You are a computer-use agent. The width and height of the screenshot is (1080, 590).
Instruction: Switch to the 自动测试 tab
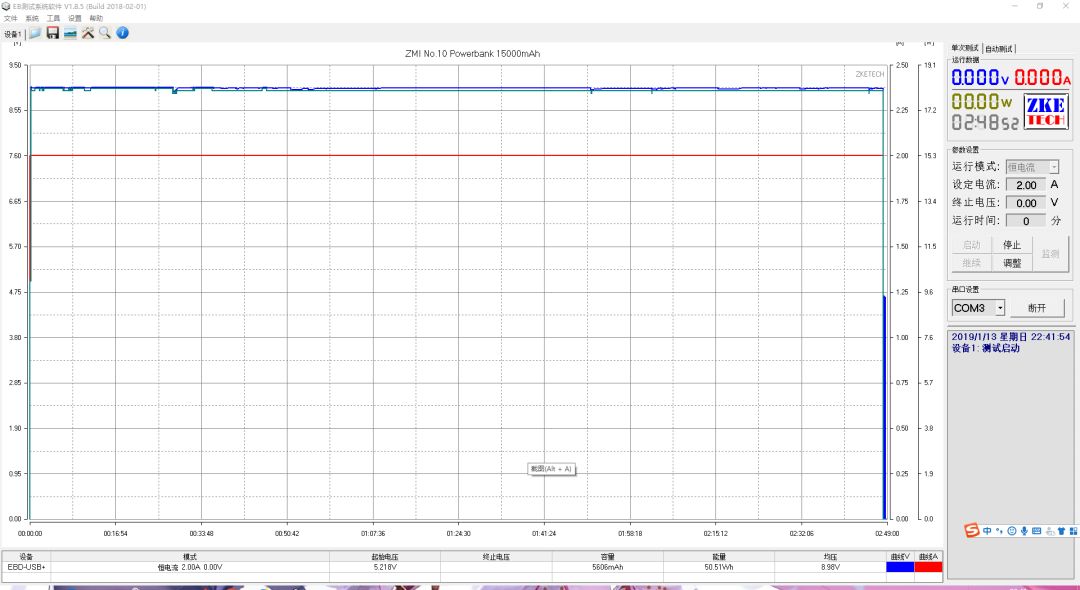coord(999,49)
